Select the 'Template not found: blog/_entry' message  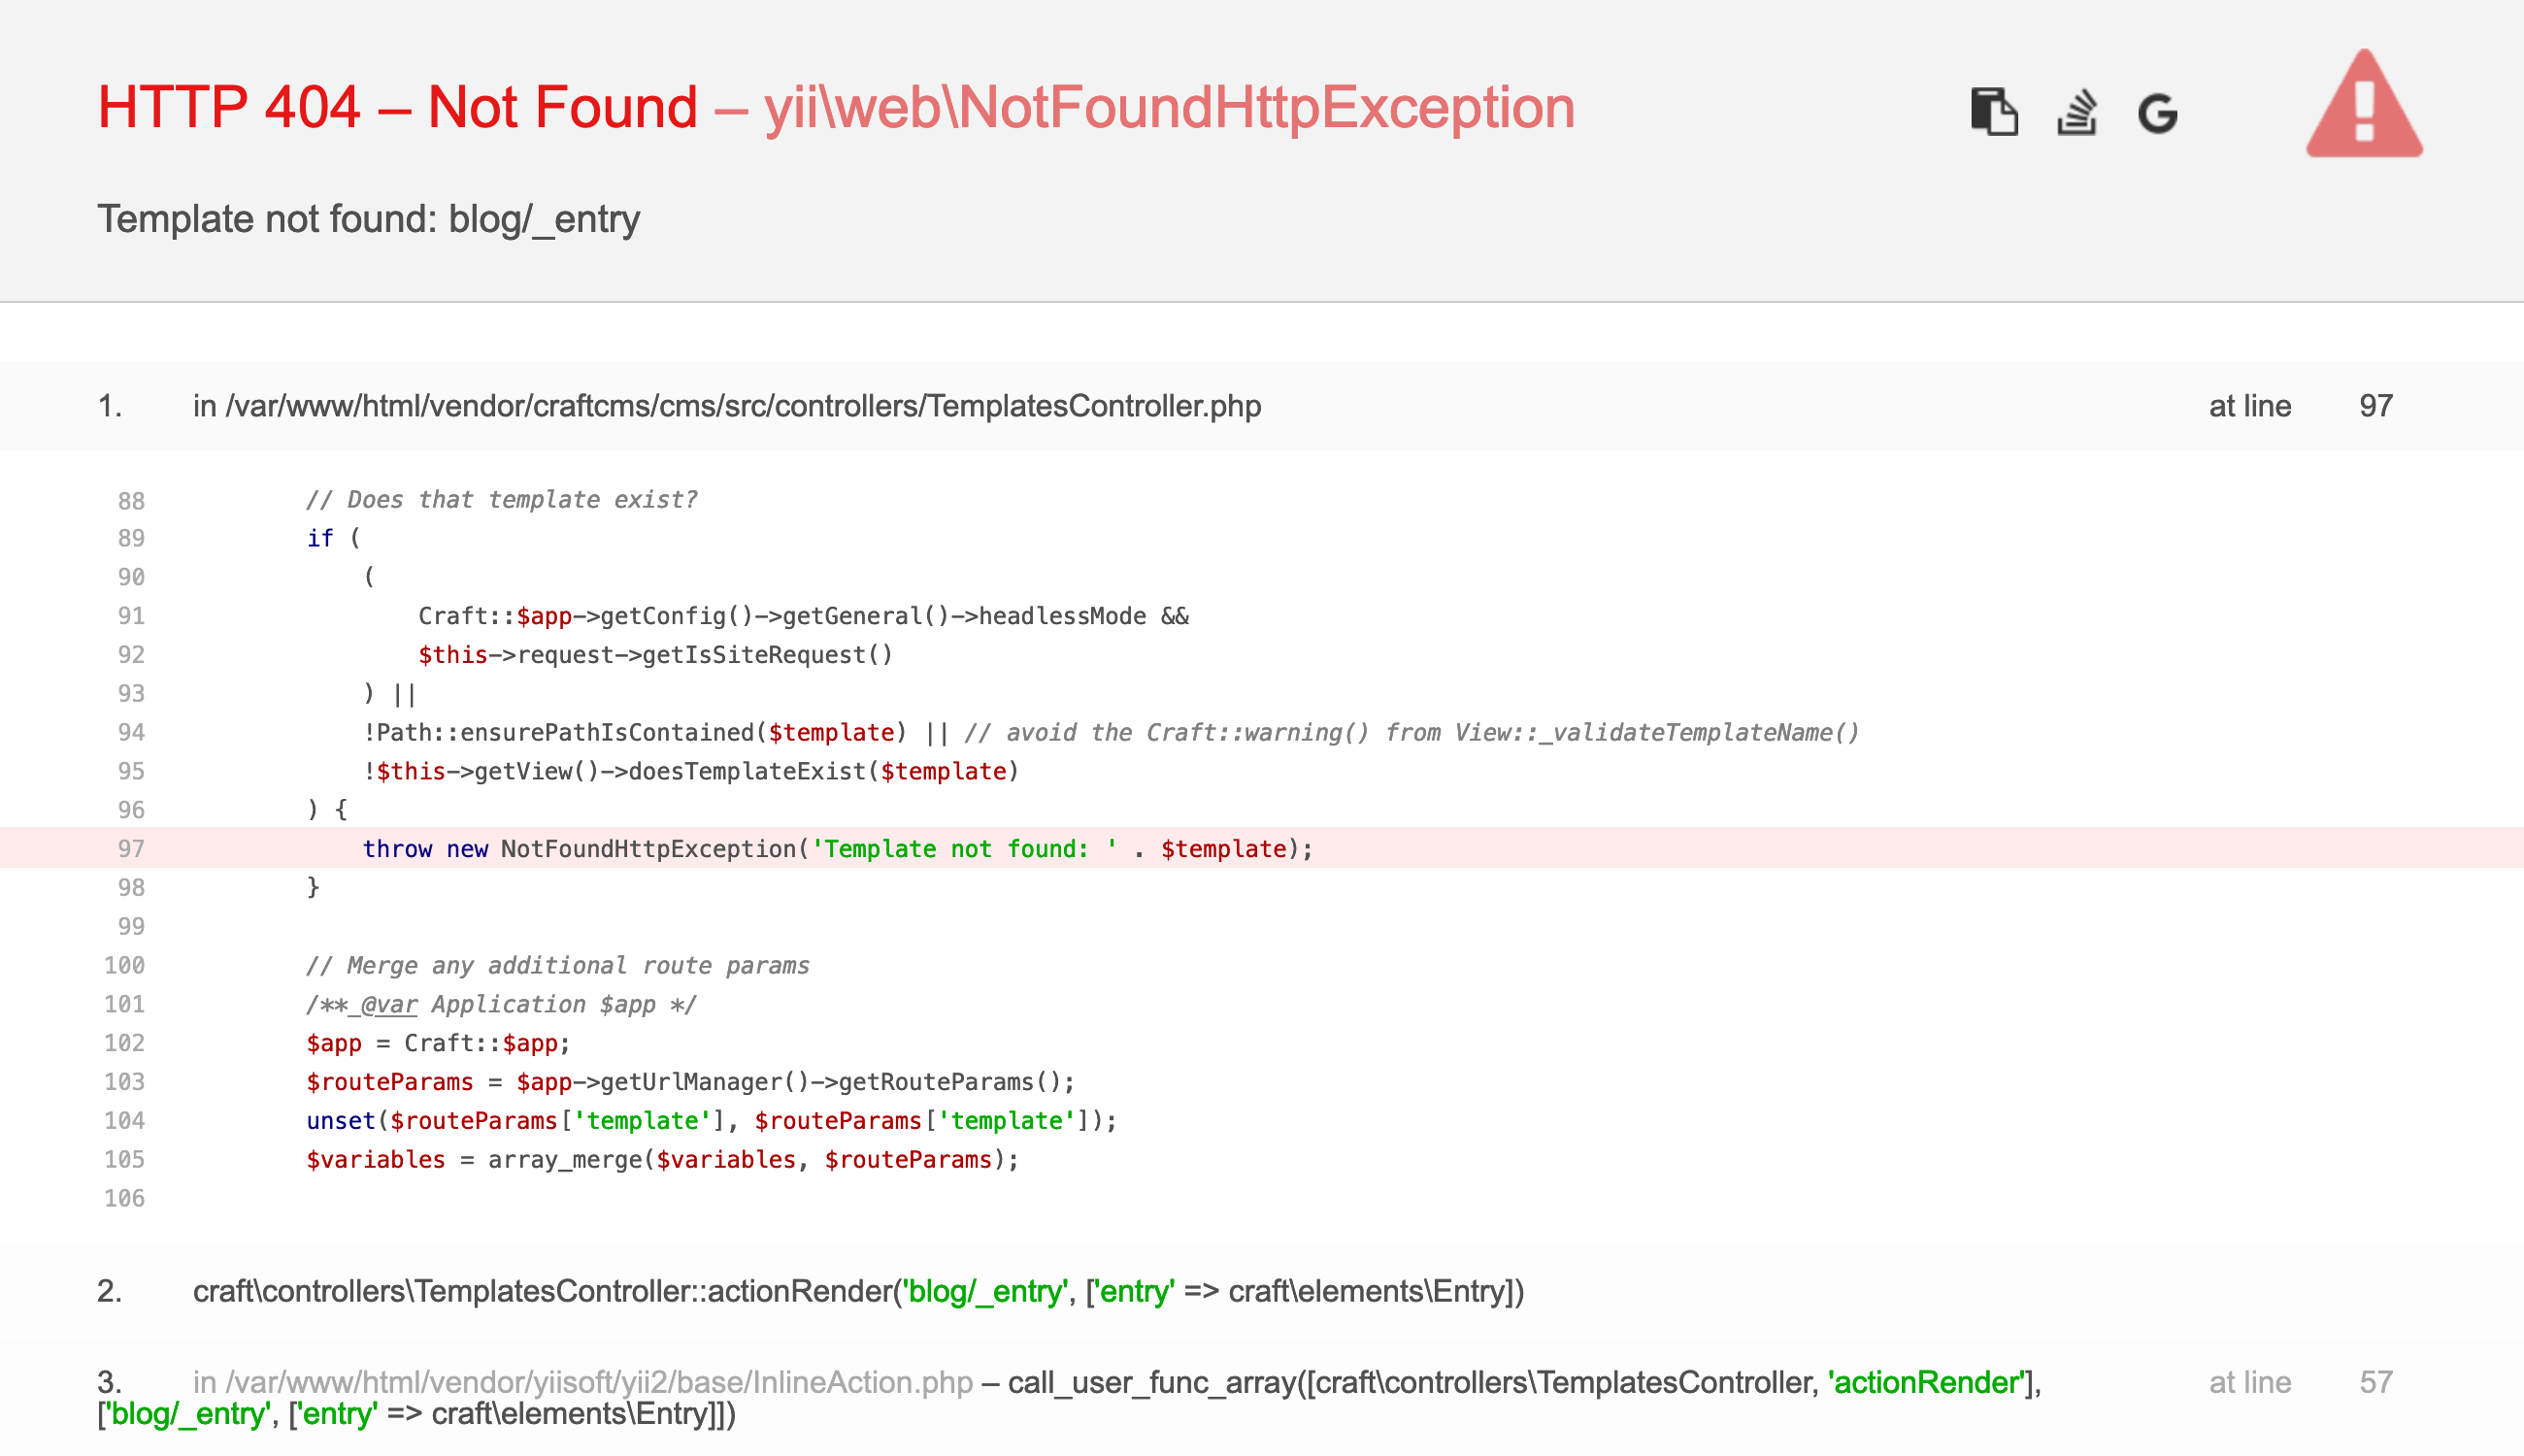click(368, 219)
